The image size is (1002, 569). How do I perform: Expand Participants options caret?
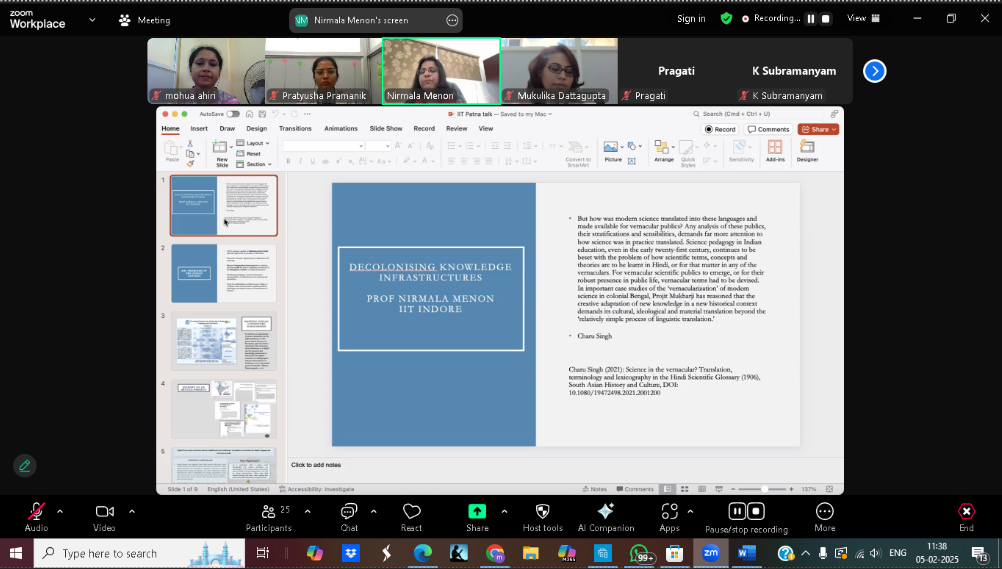(x=307, y=511)
